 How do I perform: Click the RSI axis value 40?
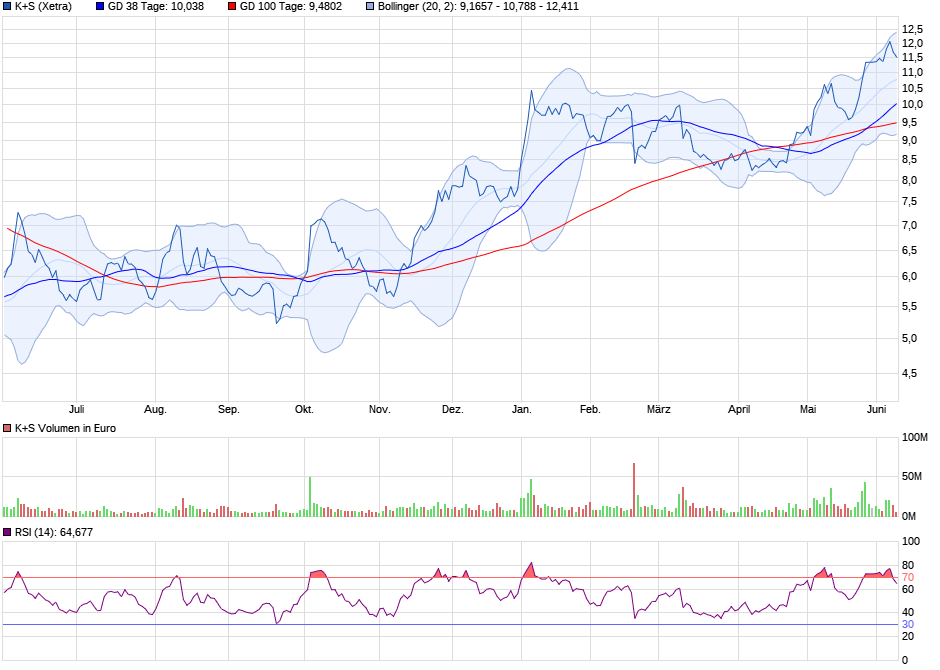[x=908, y=612]
